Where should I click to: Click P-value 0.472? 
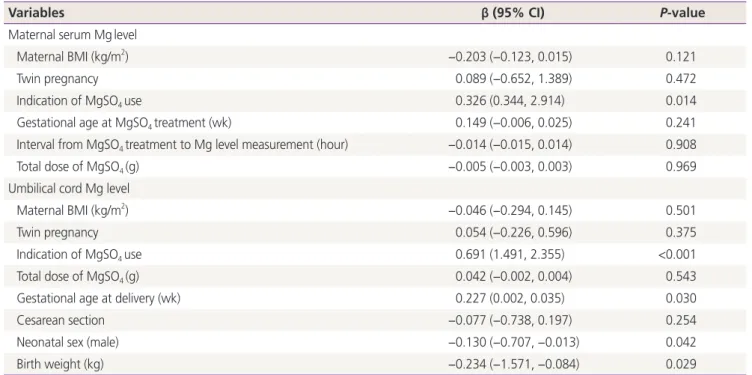(x=681, y=79)
